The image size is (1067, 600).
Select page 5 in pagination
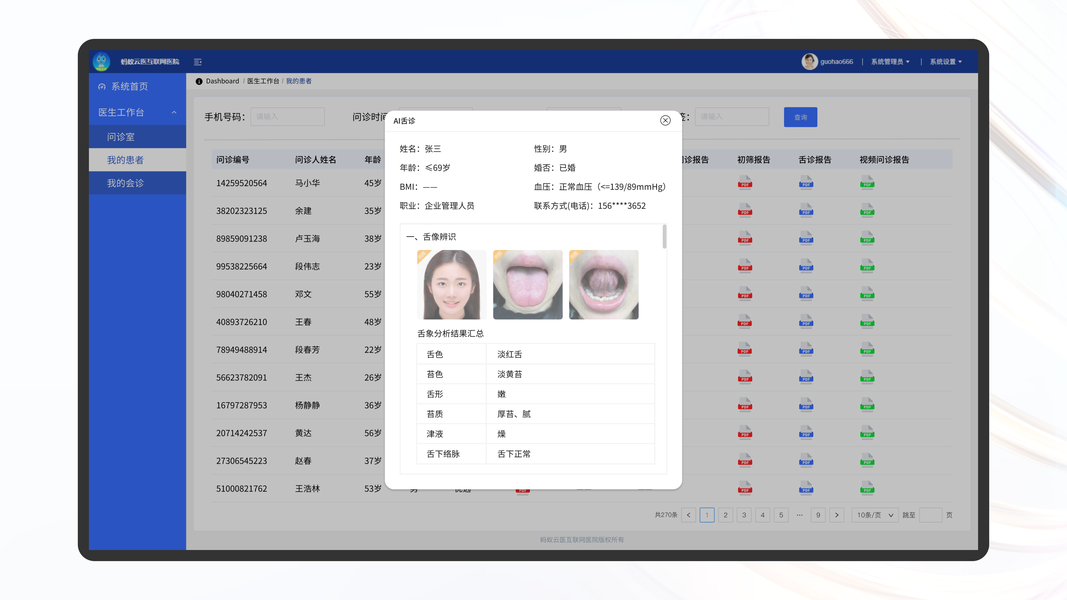781,515
